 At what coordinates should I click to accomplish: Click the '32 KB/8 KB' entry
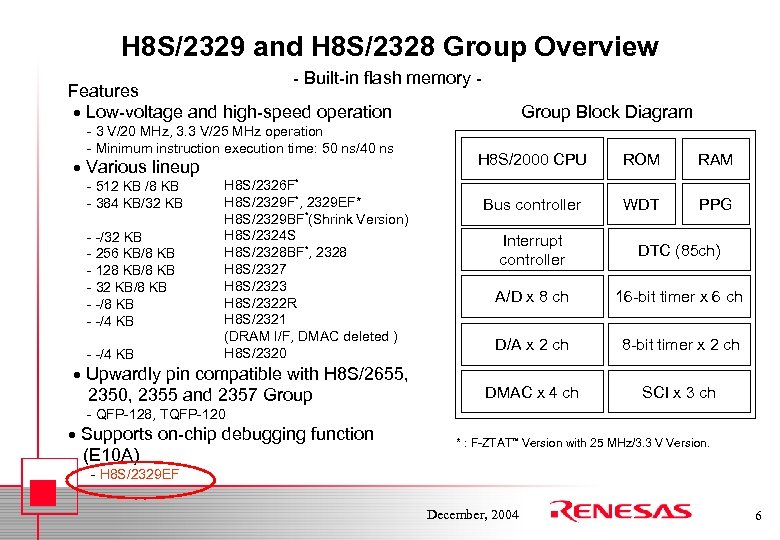(x=131, y=287)
